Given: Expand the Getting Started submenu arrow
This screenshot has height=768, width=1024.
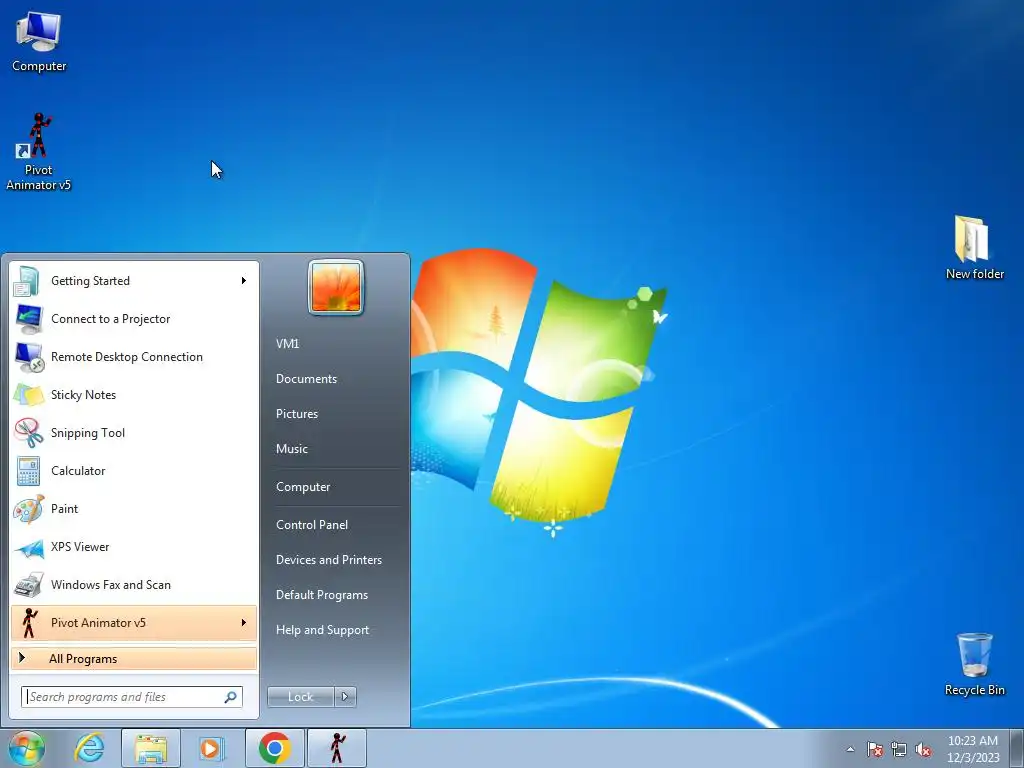Looking at the screenshot, I should click(244, 281).
